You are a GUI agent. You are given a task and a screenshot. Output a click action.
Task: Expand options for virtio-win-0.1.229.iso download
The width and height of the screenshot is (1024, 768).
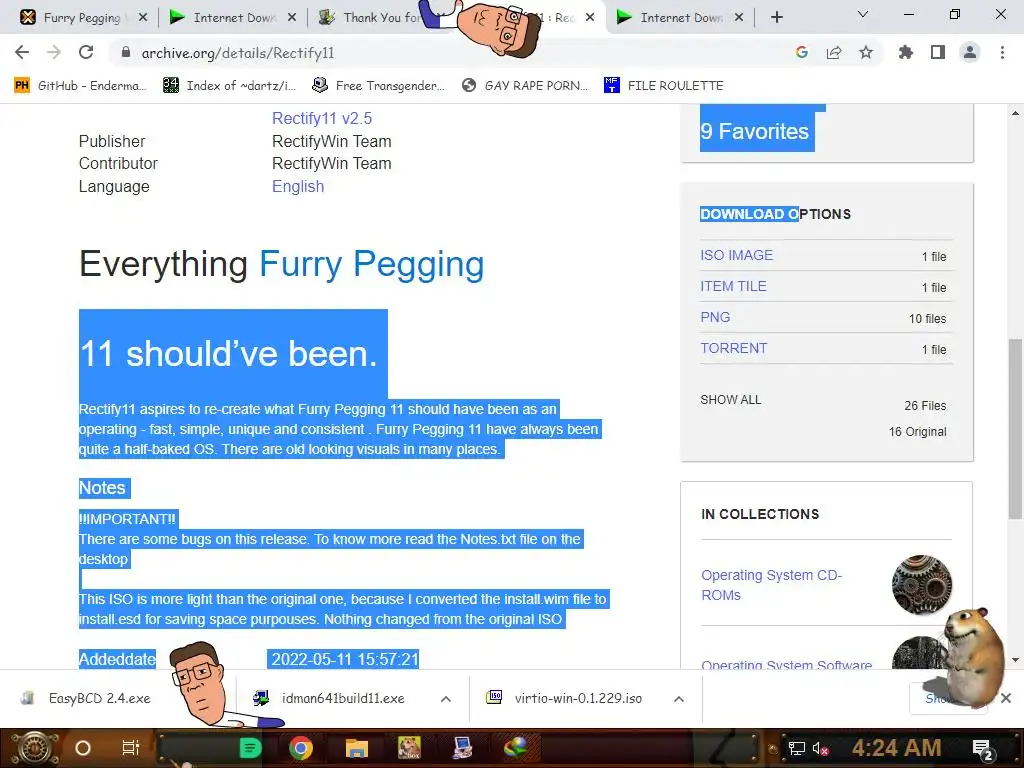click(679, 699)
